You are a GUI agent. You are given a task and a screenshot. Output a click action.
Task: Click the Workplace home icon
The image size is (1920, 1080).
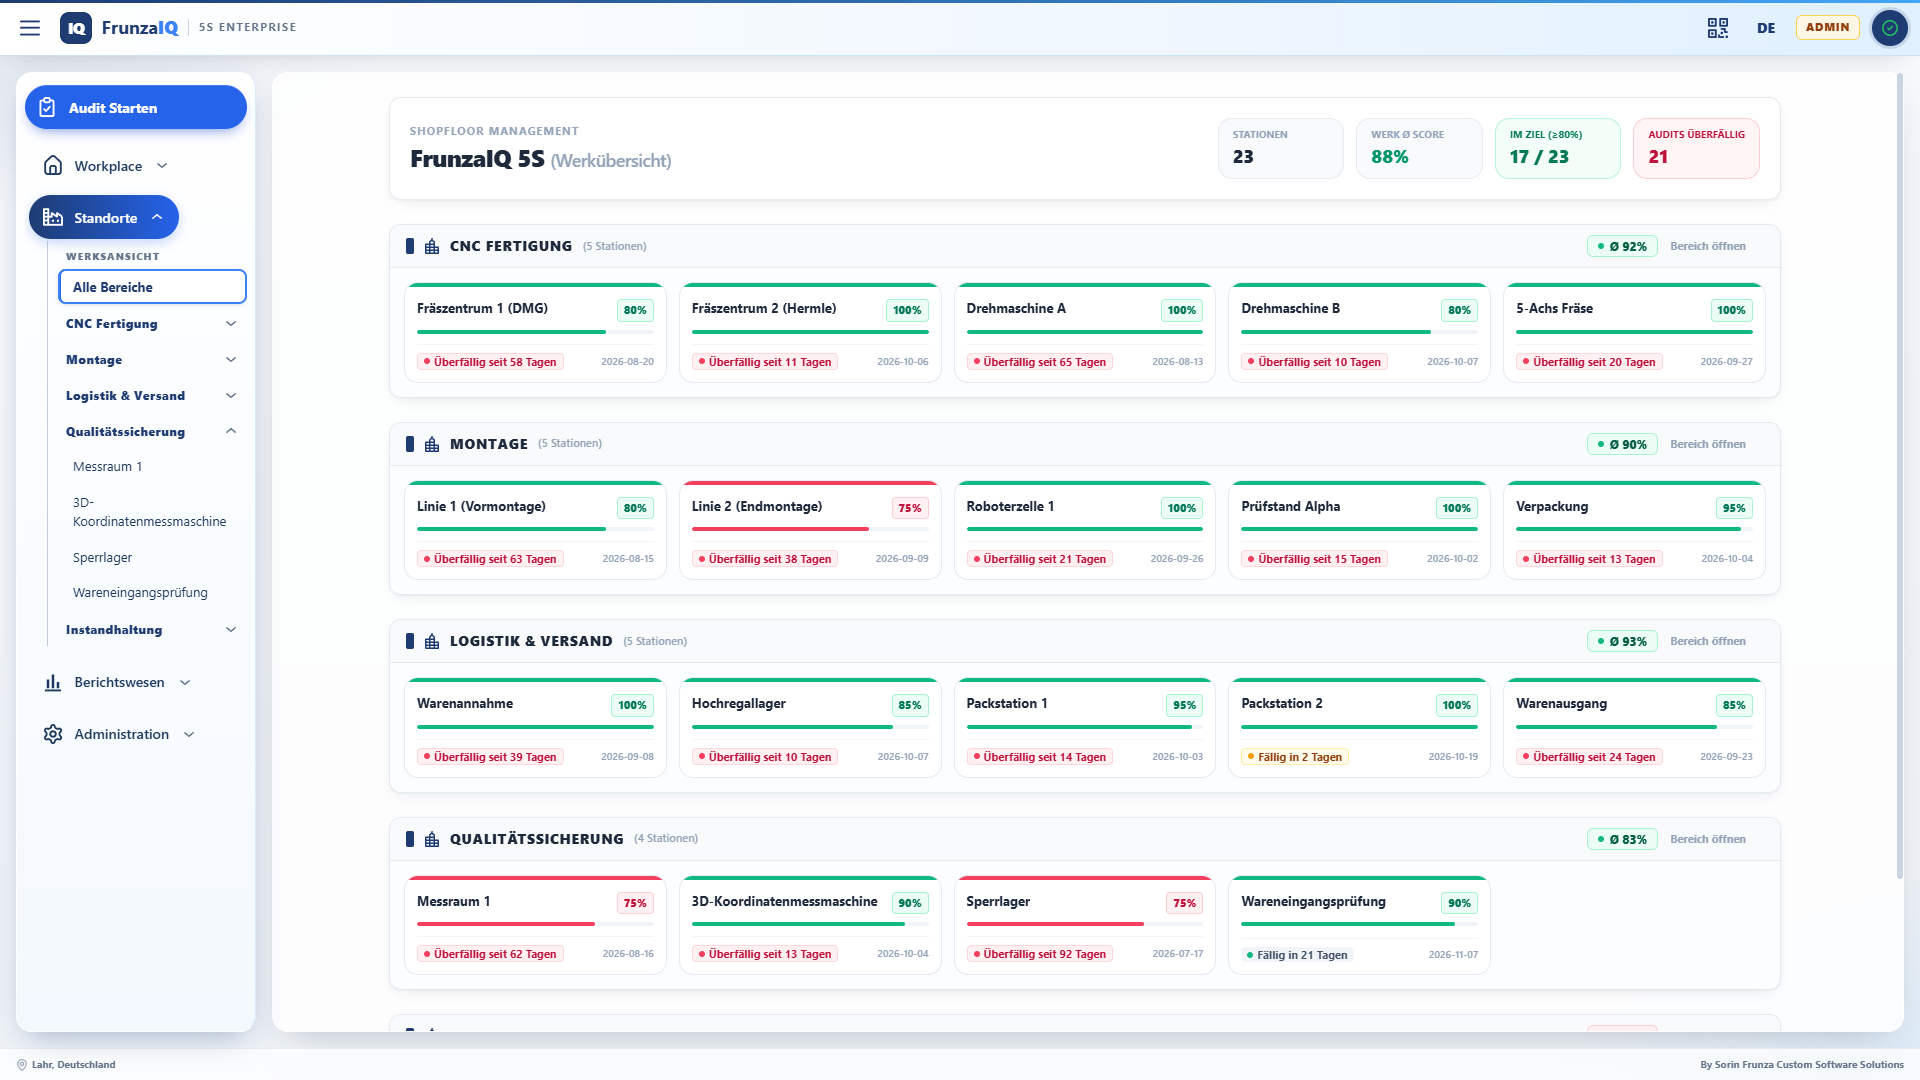coord(53,166)
